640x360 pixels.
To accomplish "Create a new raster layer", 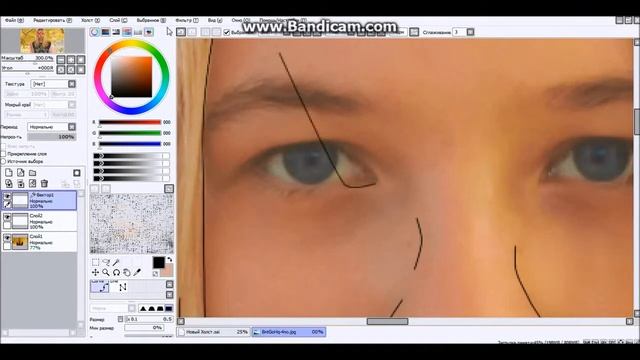I will click(9, 173).
